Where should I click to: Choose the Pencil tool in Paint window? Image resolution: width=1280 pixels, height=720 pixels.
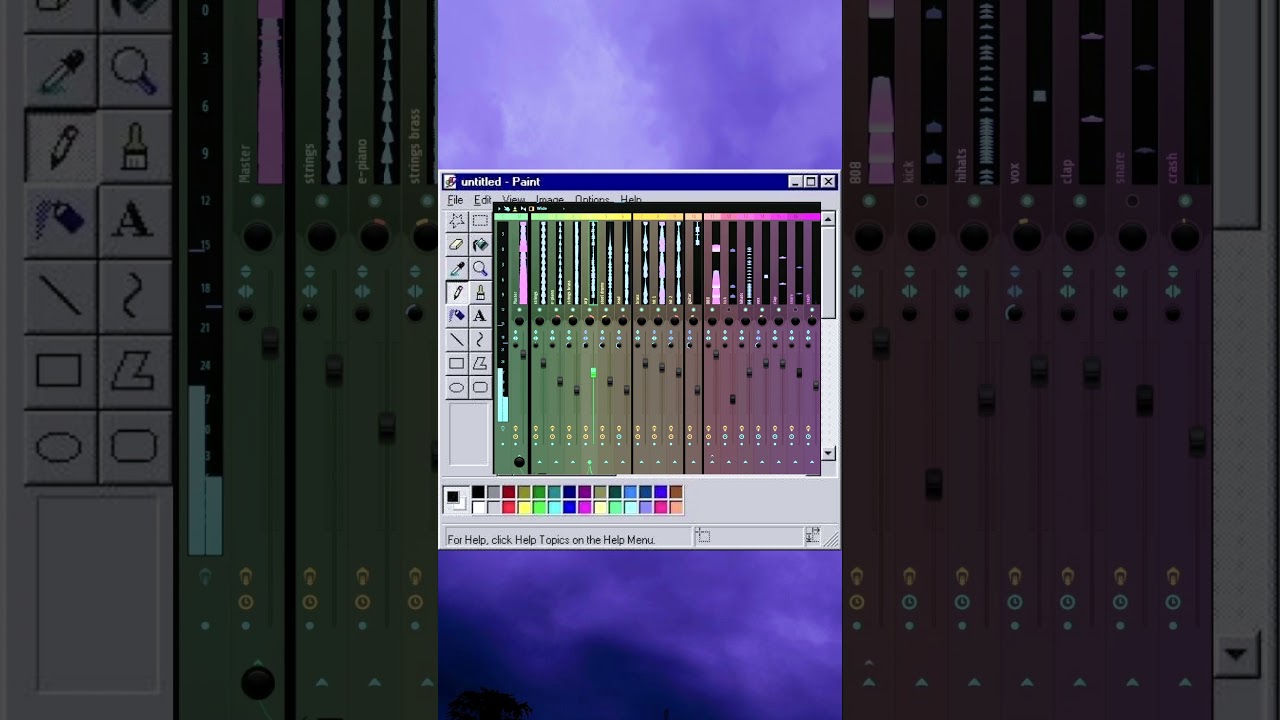click(457, 293)
